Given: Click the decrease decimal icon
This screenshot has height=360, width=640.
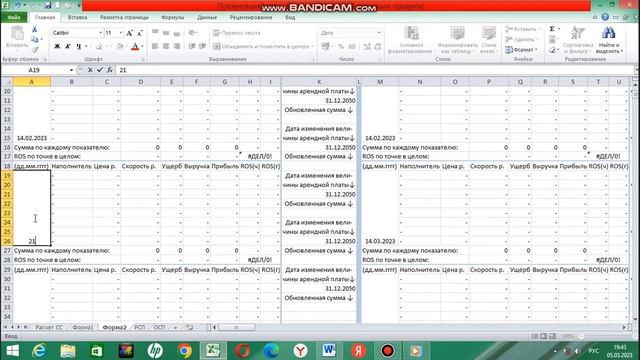Looking at the screenshot, I should pos(378,47).
